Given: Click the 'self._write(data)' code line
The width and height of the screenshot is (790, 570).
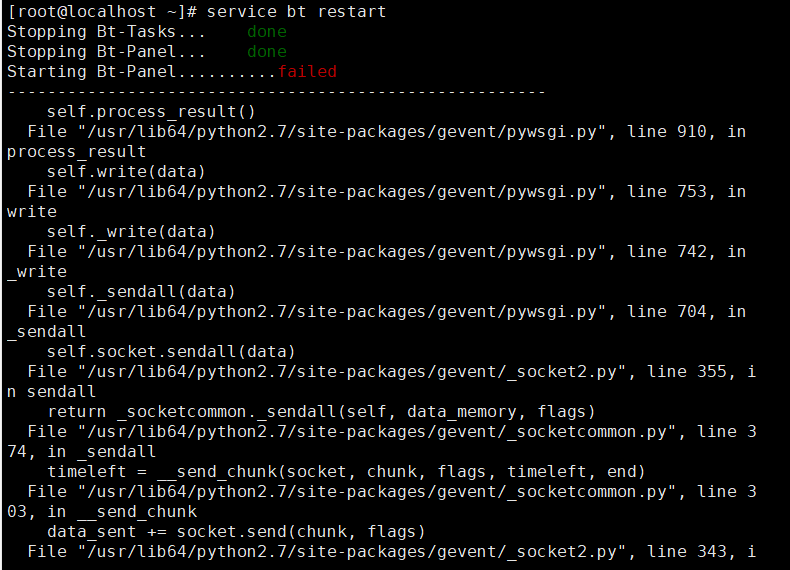Looking at the screenshot, I should click(x=131, y=231).
